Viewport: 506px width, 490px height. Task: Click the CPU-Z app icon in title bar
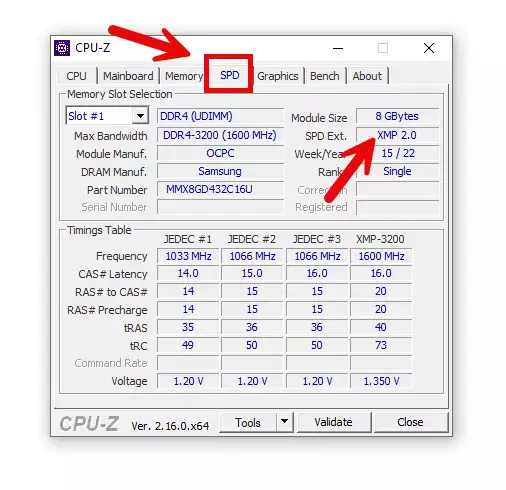pyautogui.click(x=62, y=48)
